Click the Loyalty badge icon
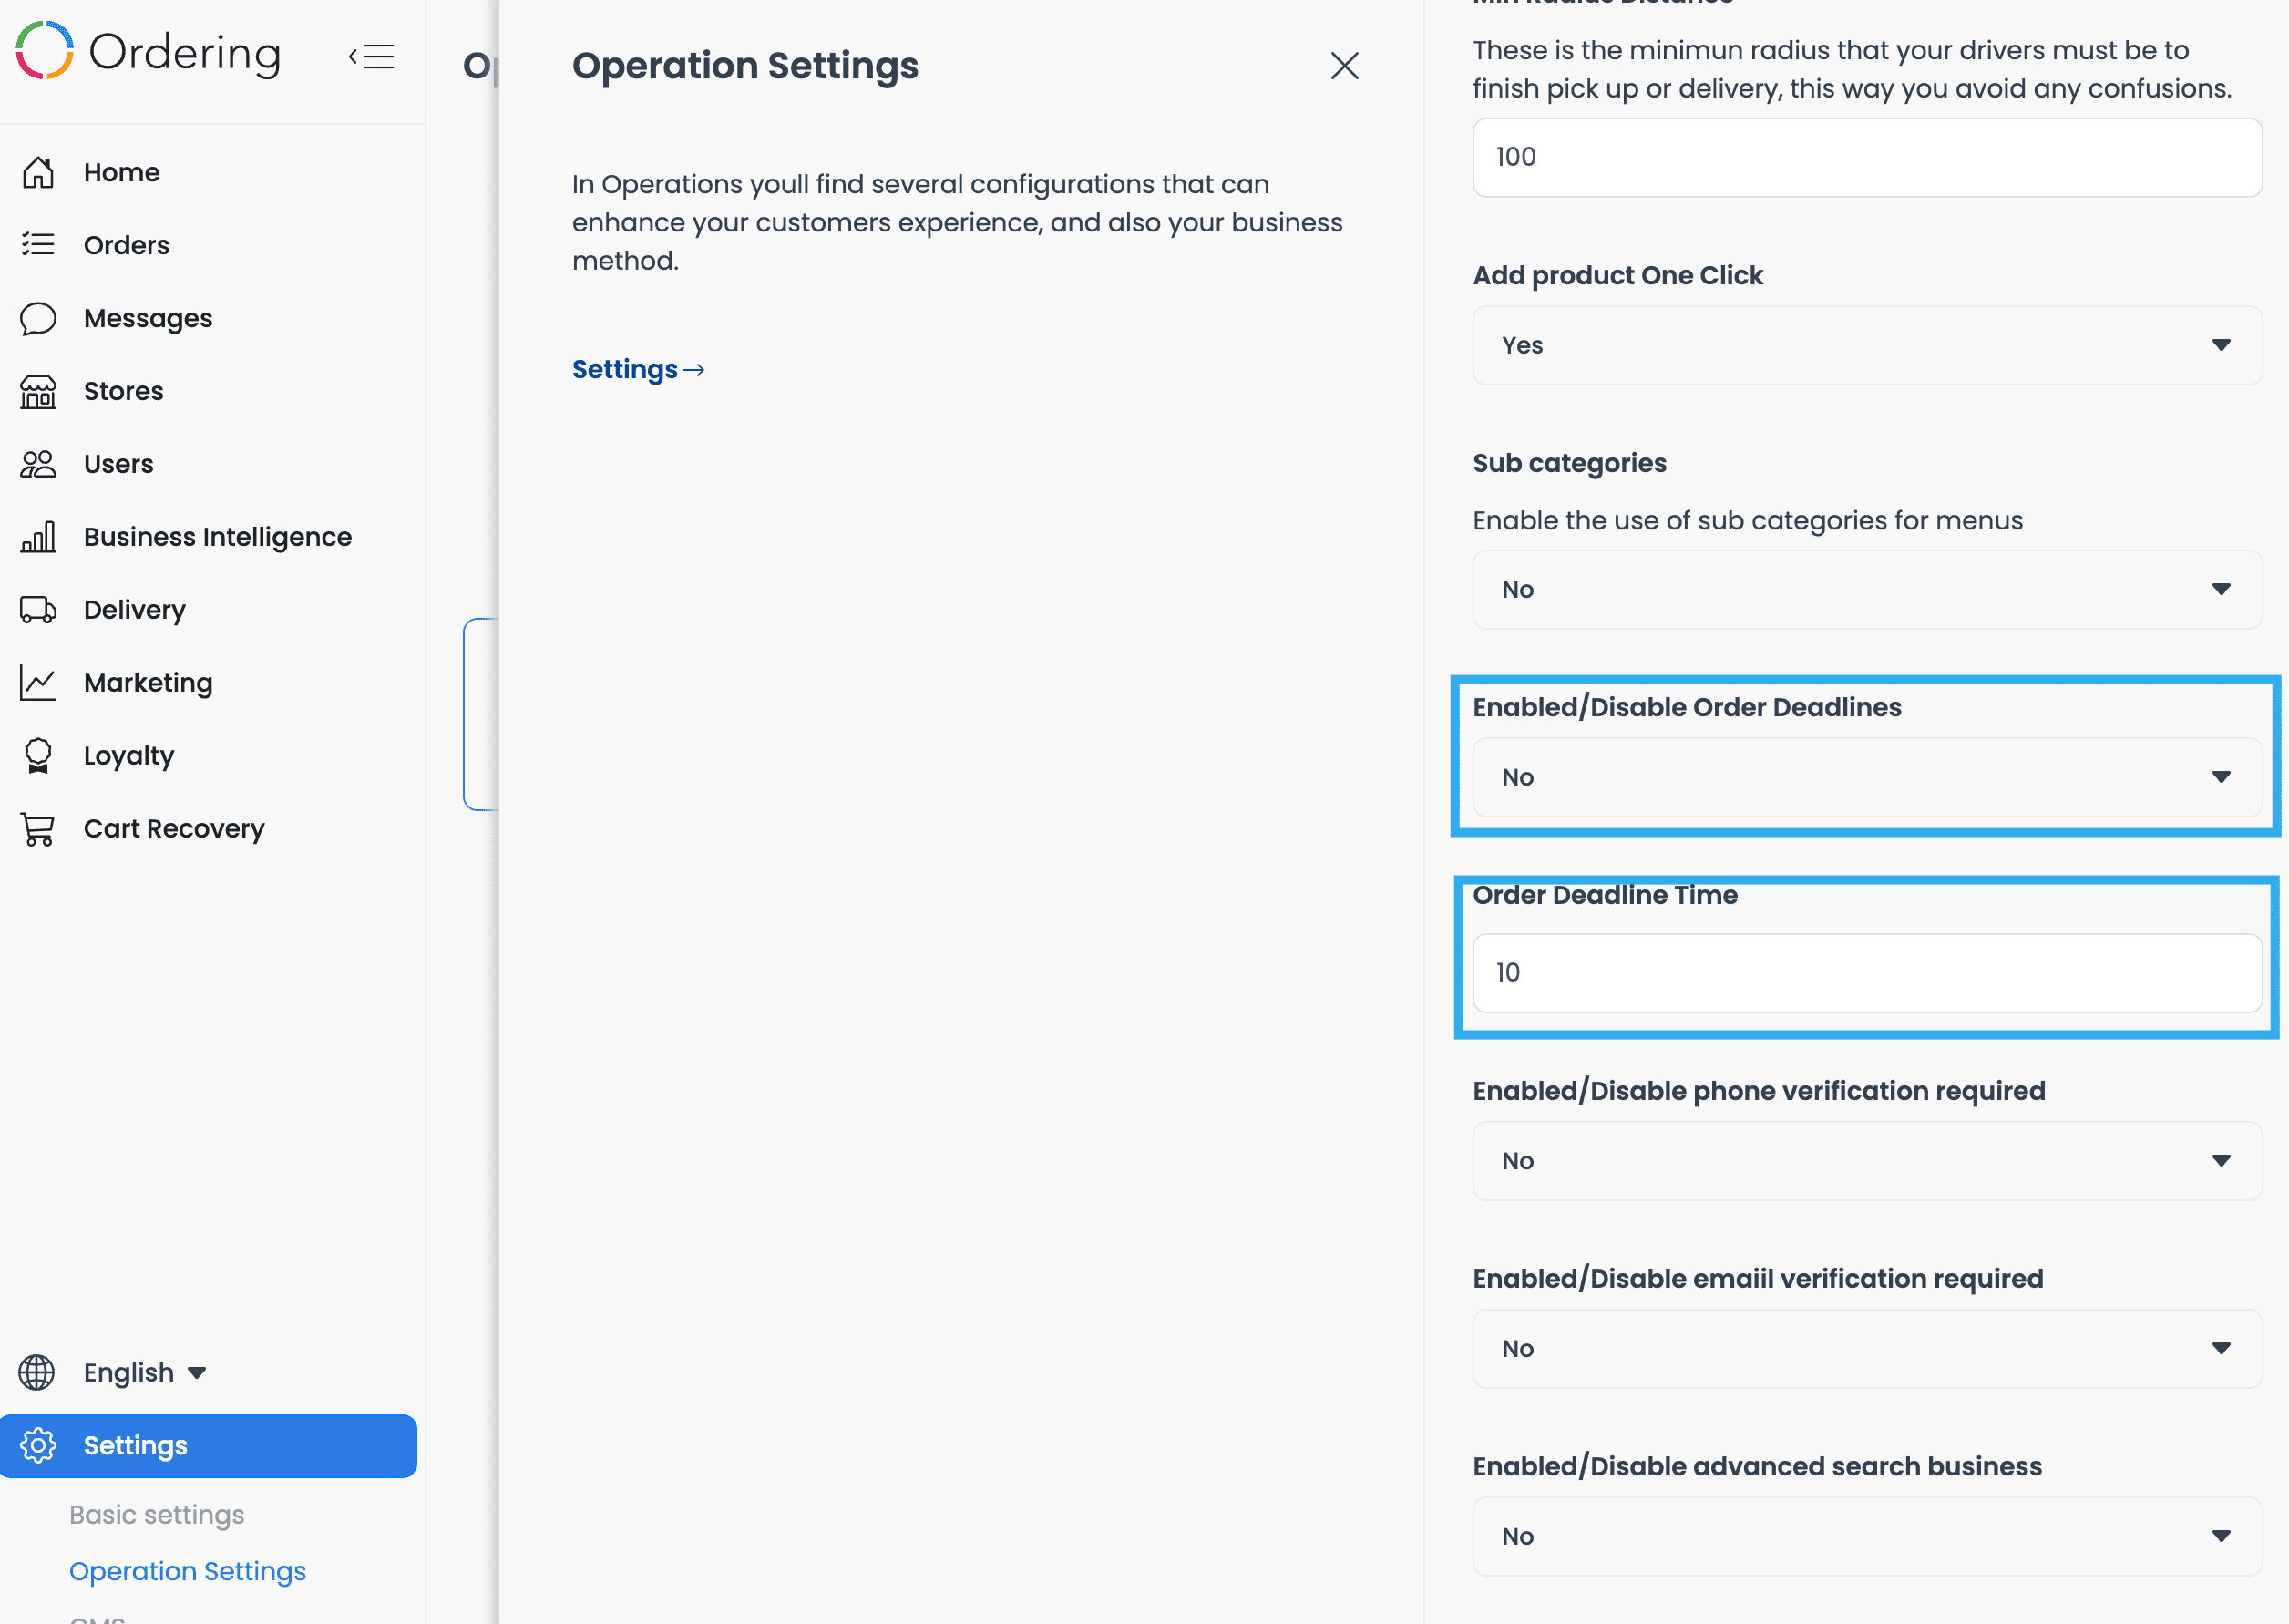 (38, 756)
